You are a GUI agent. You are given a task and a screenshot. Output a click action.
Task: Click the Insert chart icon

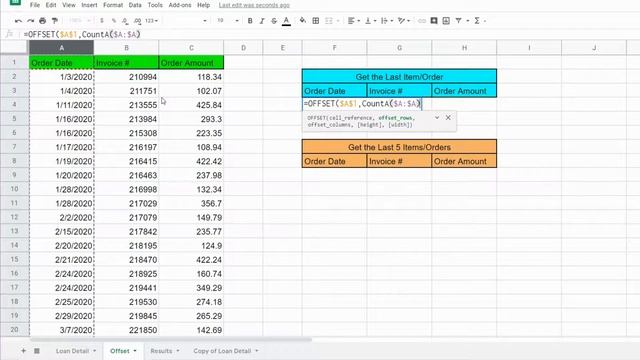446,20
